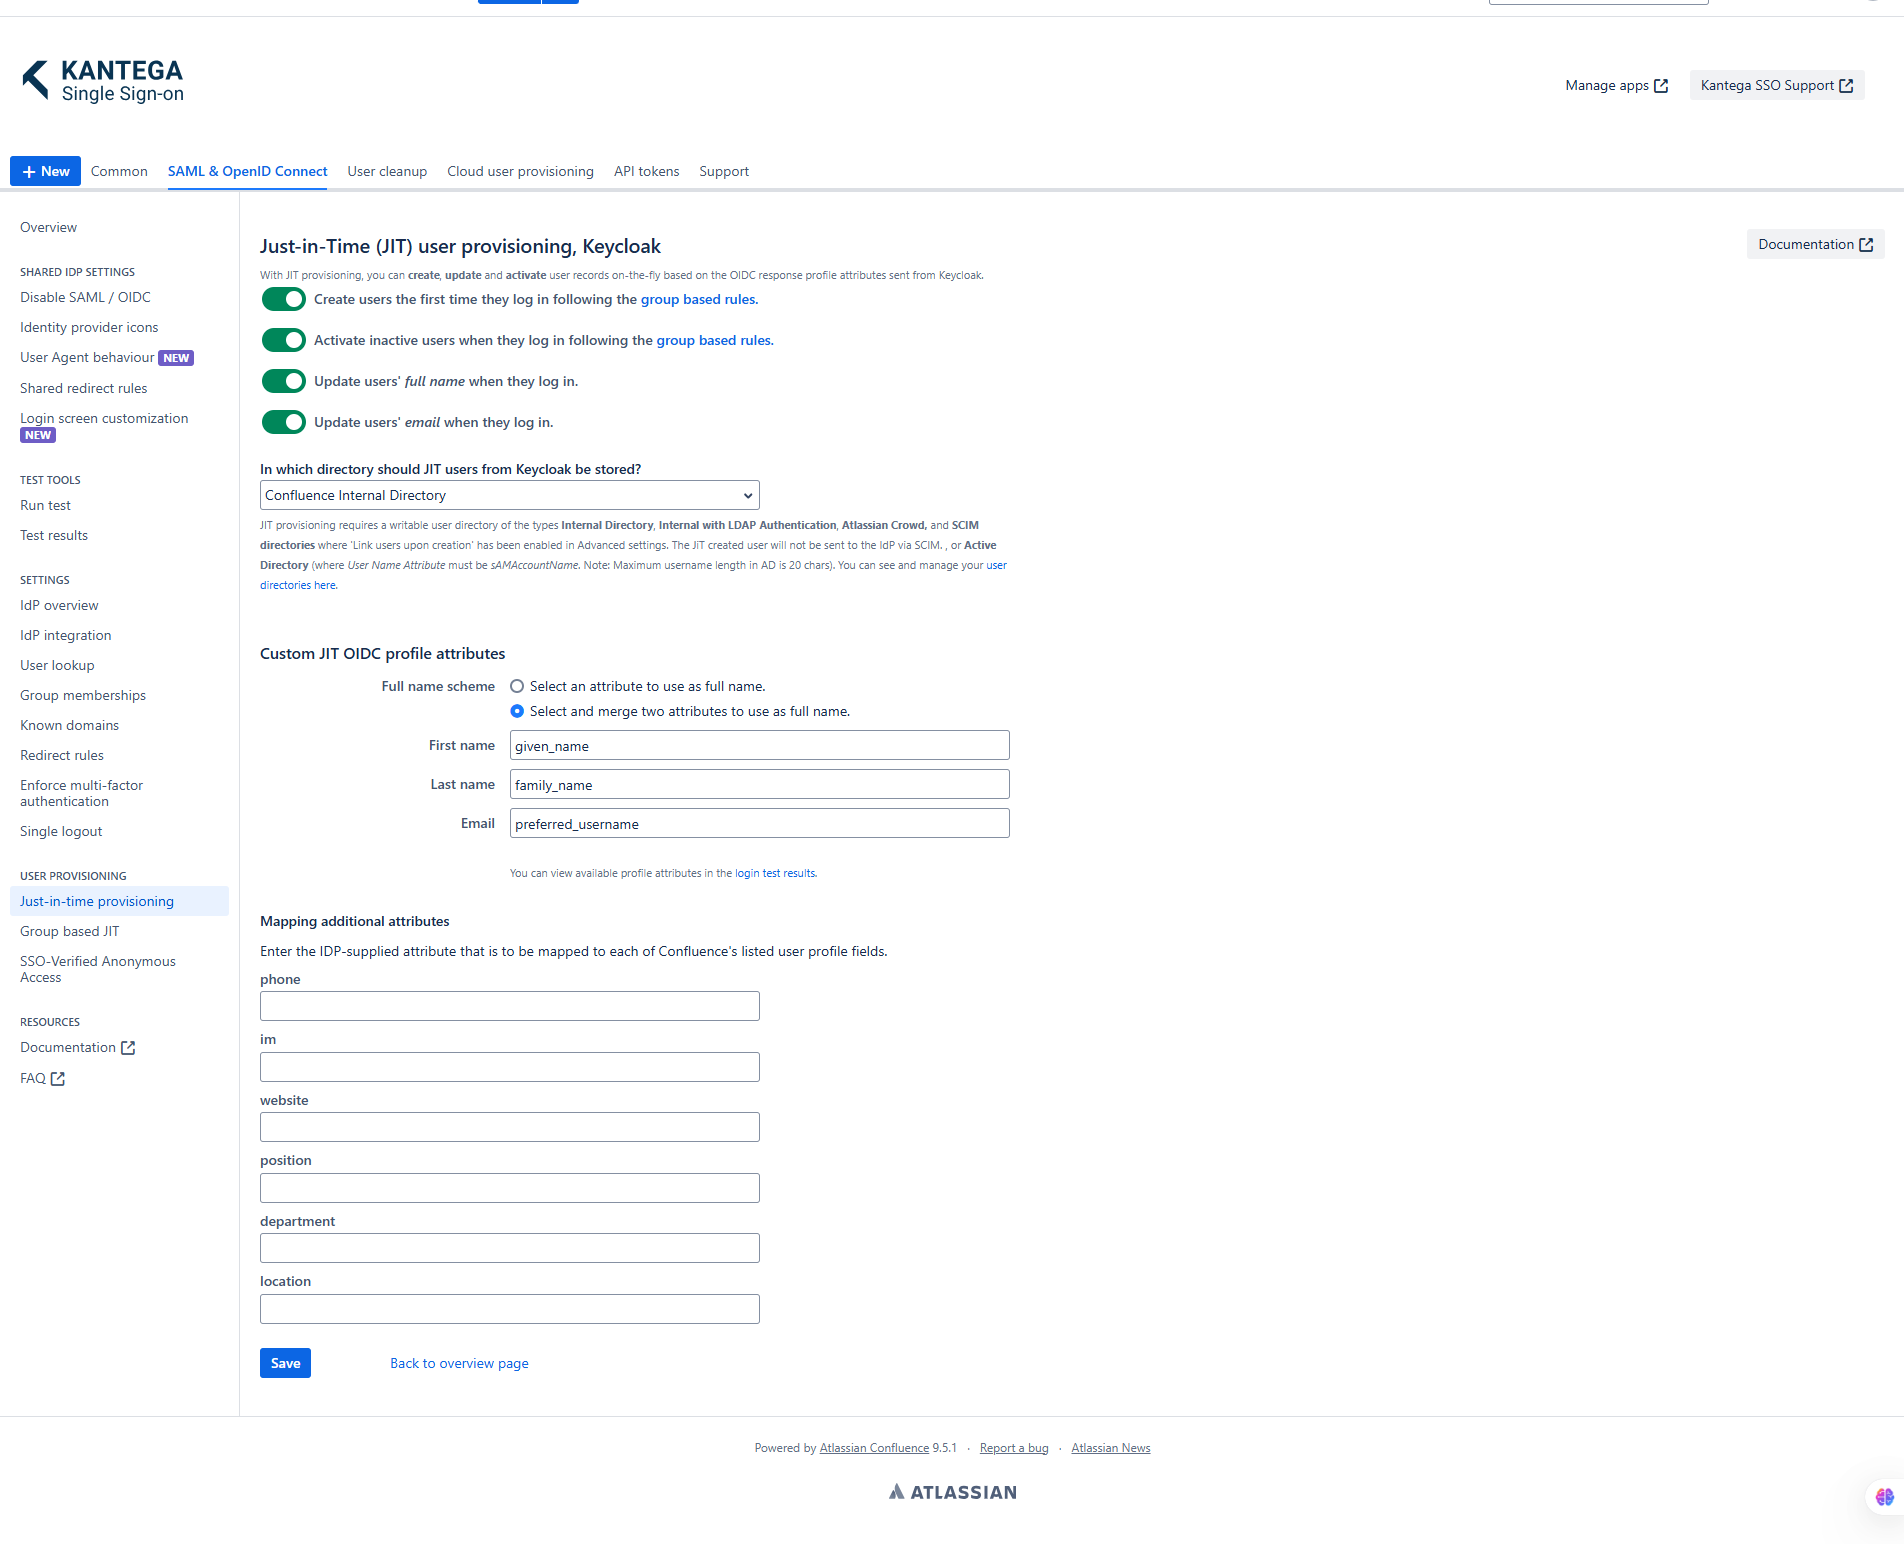Toggle 'Activate inactive users when they log in'
1904x1544 pixels.
(284, 340)
